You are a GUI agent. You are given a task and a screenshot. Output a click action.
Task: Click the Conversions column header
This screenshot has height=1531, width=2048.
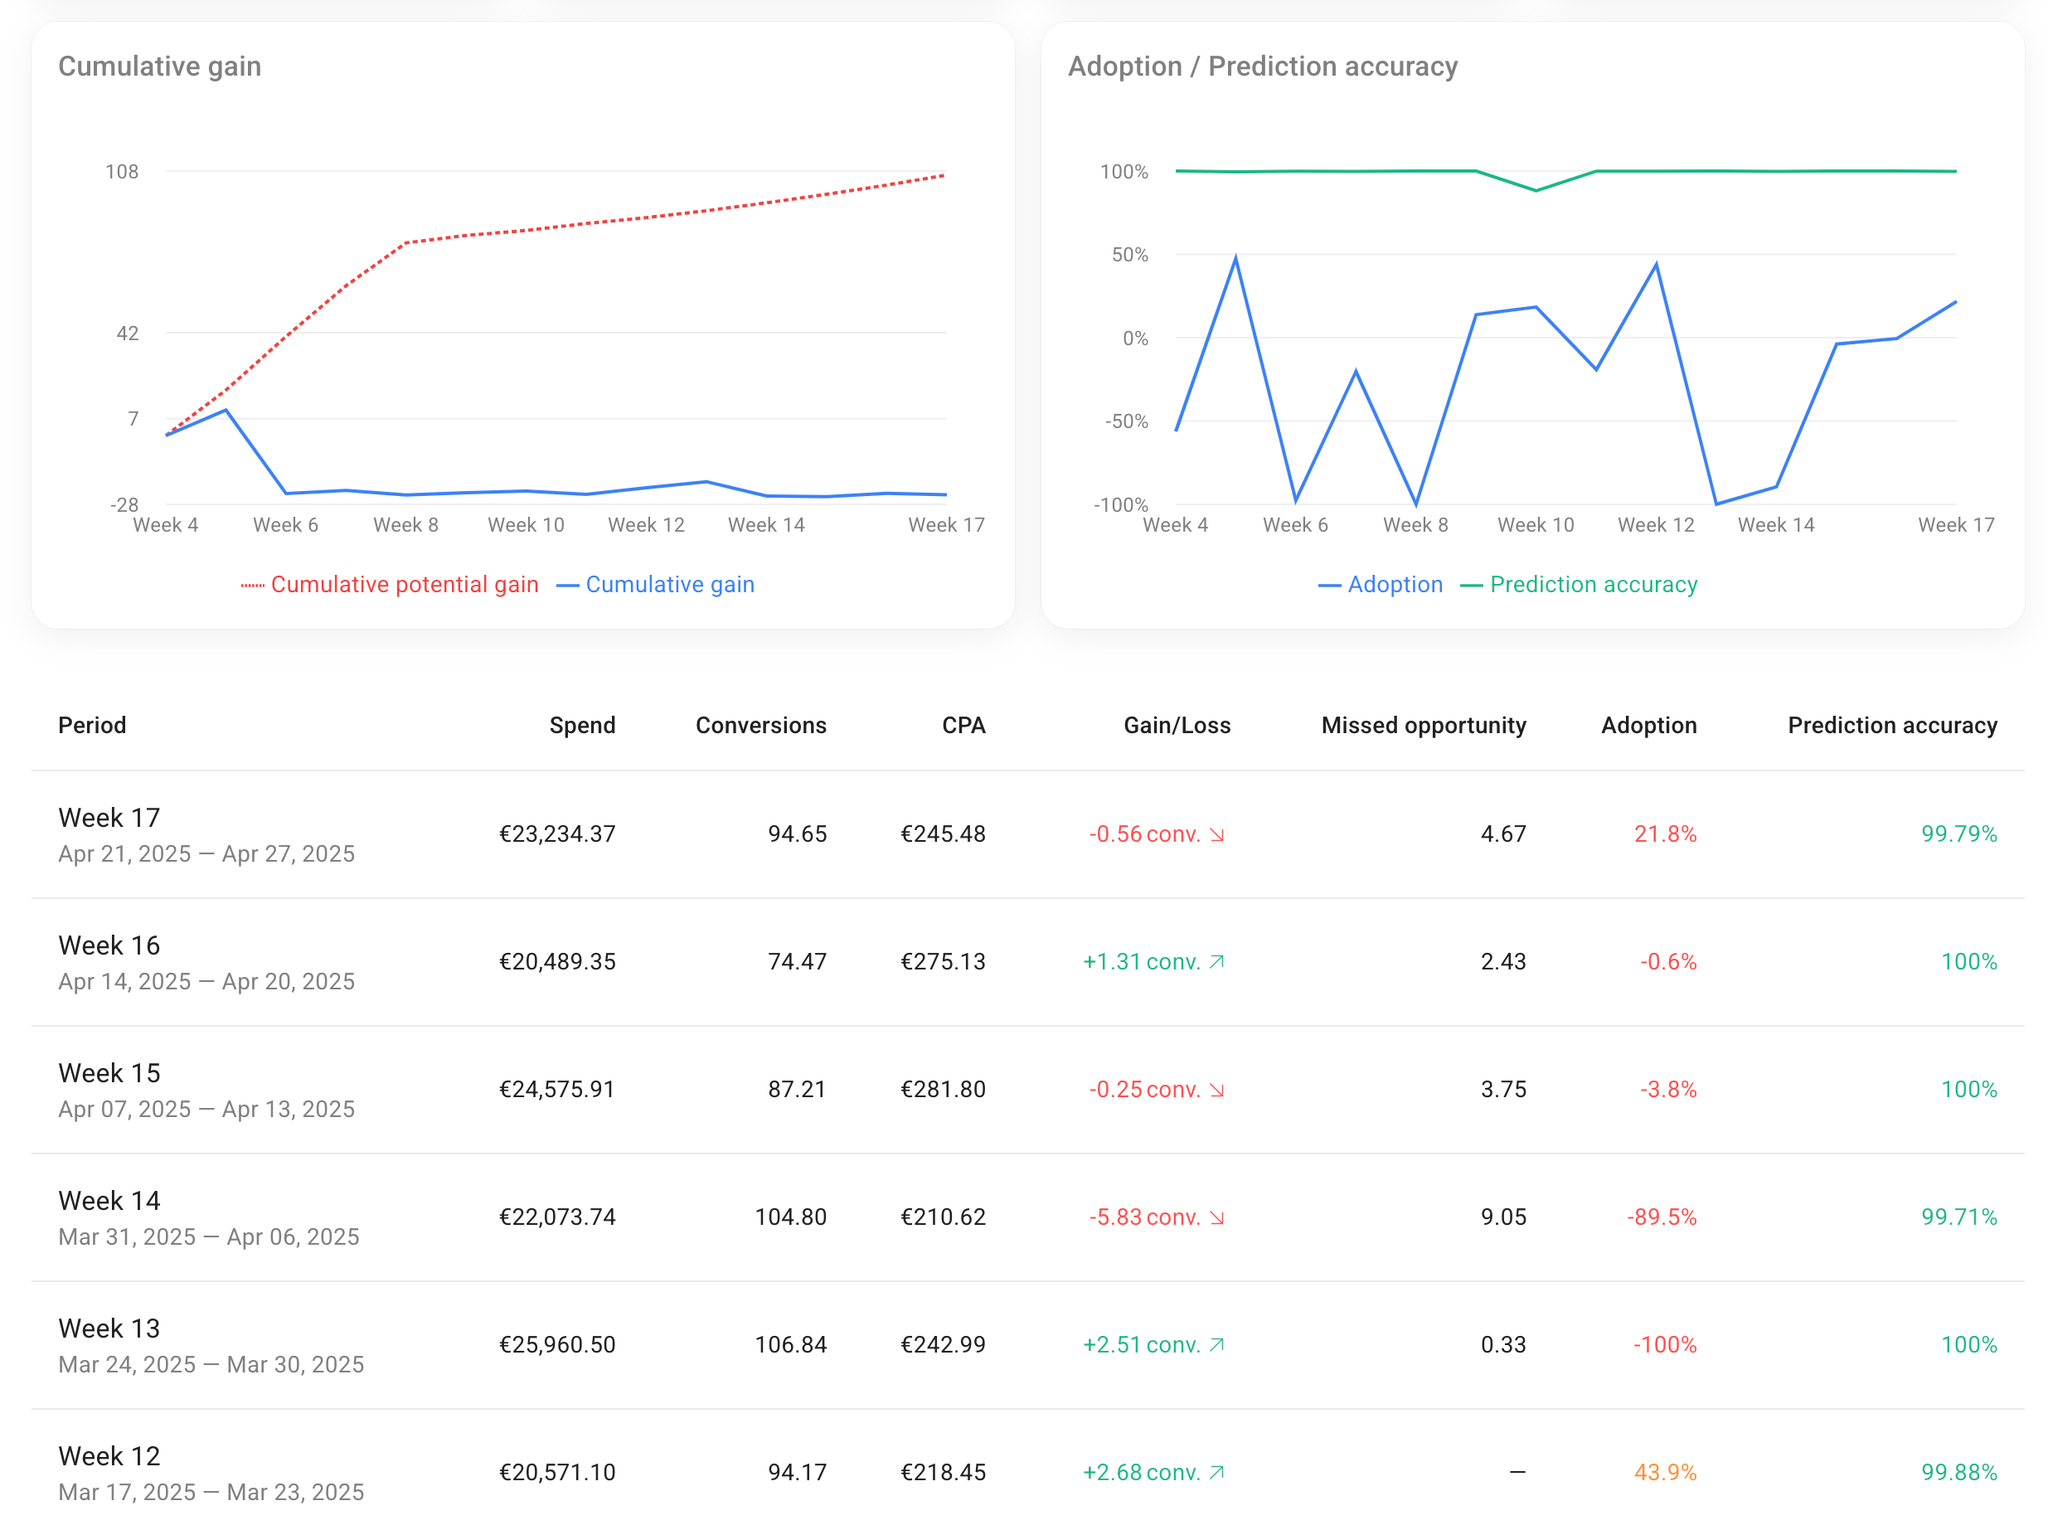tap(760, 725)
